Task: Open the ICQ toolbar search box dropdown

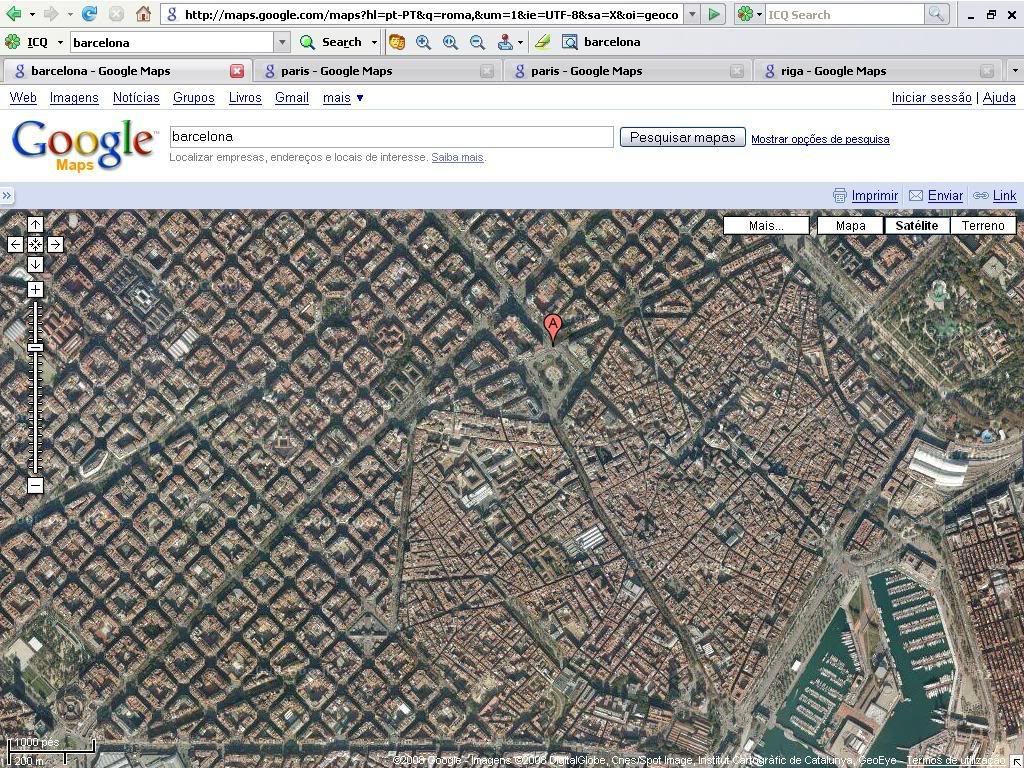Action: coord(282,42)
